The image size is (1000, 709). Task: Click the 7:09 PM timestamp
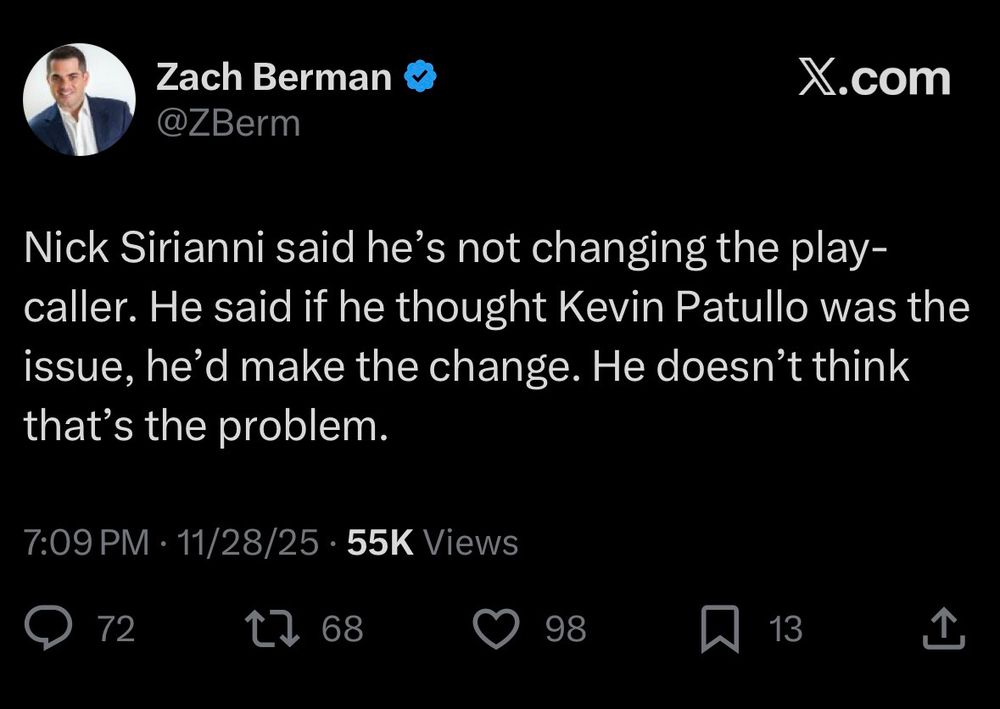(84, 543)
